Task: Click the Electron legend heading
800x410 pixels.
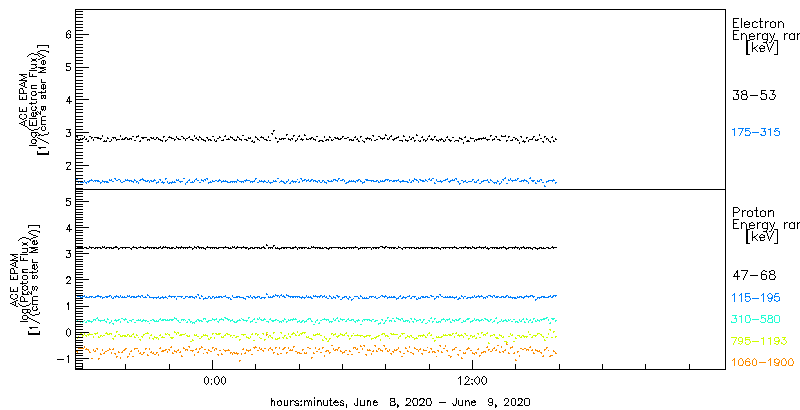Action: [758, 23]
